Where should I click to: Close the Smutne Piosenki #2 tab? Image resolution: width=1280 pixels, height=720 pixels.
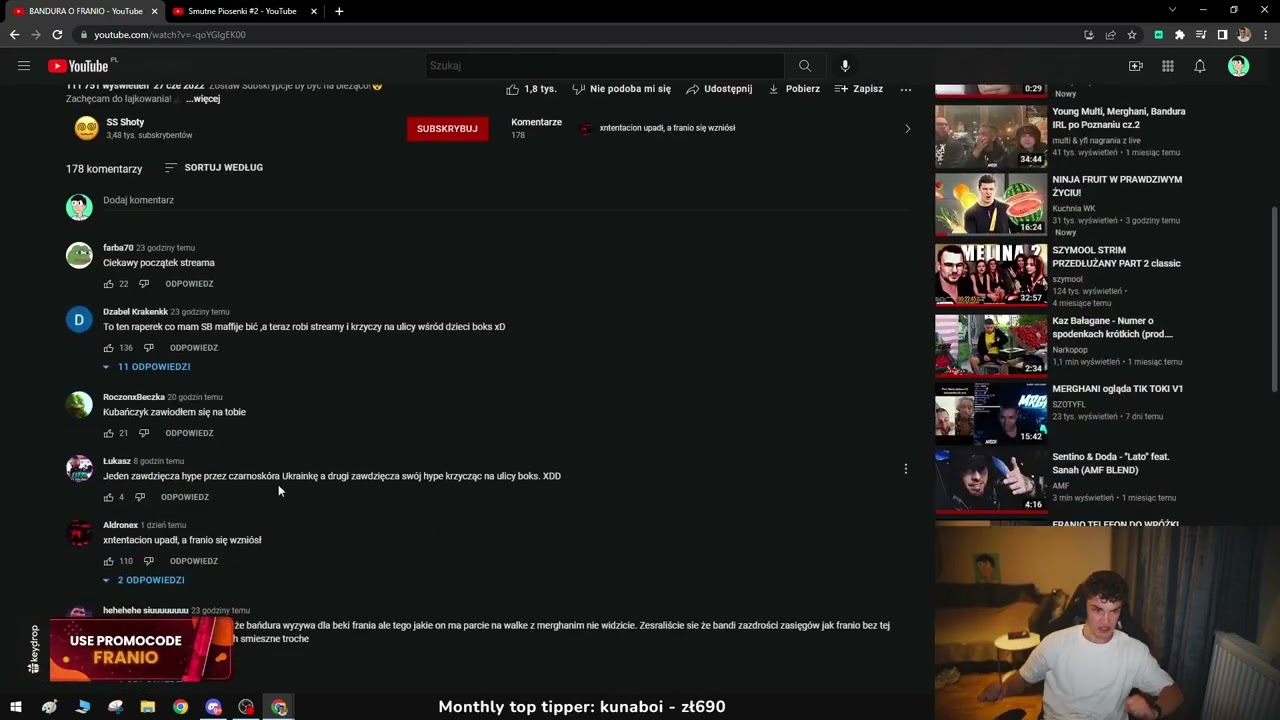click(314, 11)
